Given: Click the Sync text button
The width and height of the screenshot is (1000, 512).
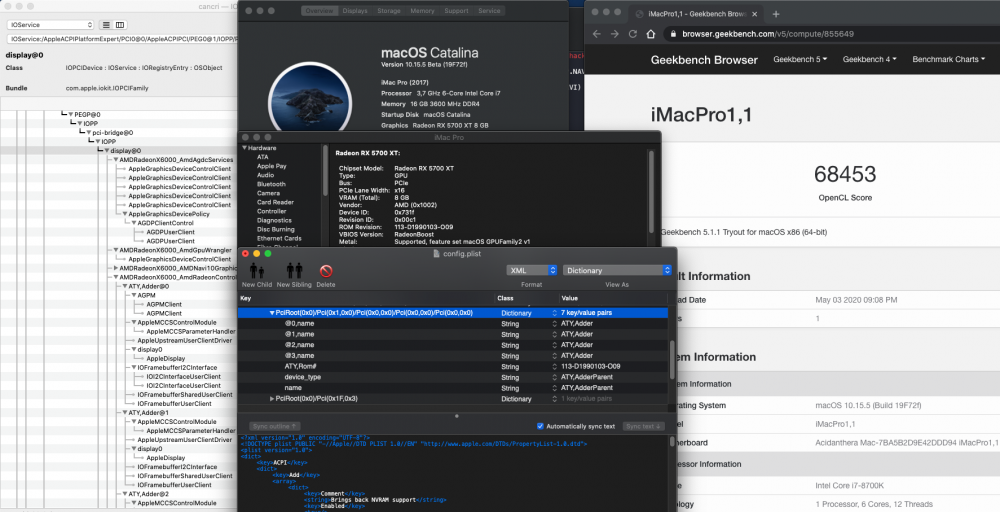Looking at the screenshot, I should pos(643,426).
